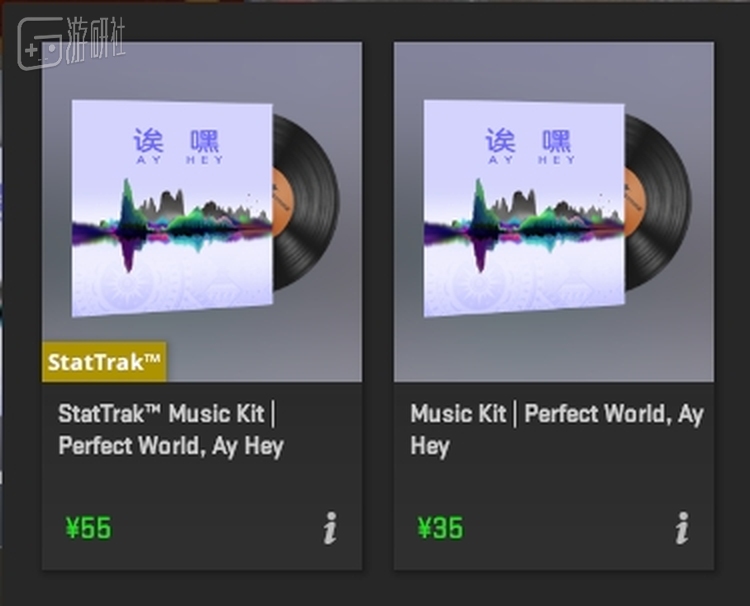Select the StatTrak Ay Hey album cover
This screenshot has width=750, height=606.
coord(172,209)
